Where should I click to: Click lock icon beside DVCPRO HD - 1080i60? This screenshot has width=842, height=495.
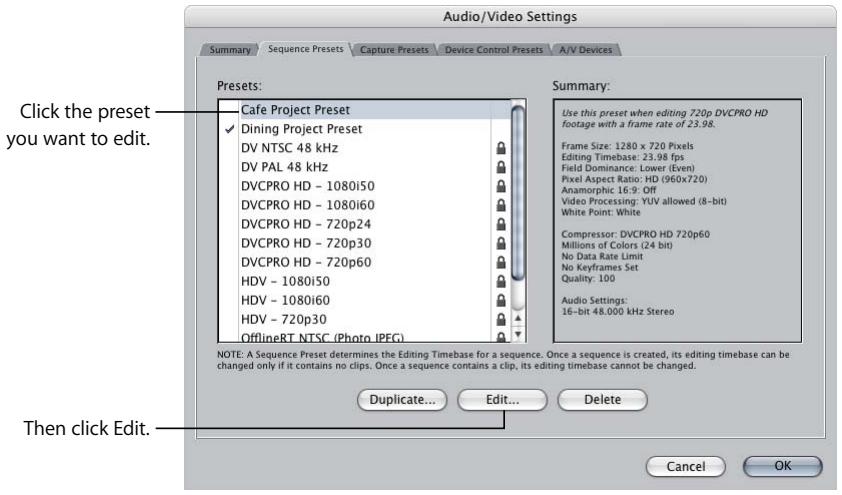500,205
